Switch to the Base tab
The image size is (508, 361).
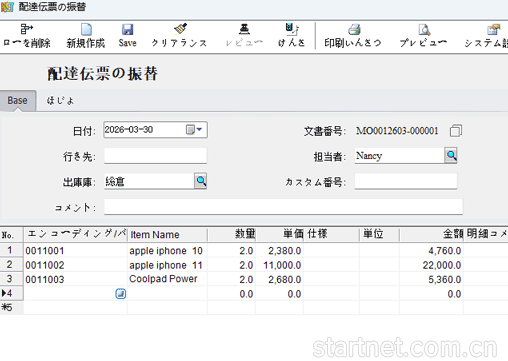pyautogui.click(x=18, y=101)
